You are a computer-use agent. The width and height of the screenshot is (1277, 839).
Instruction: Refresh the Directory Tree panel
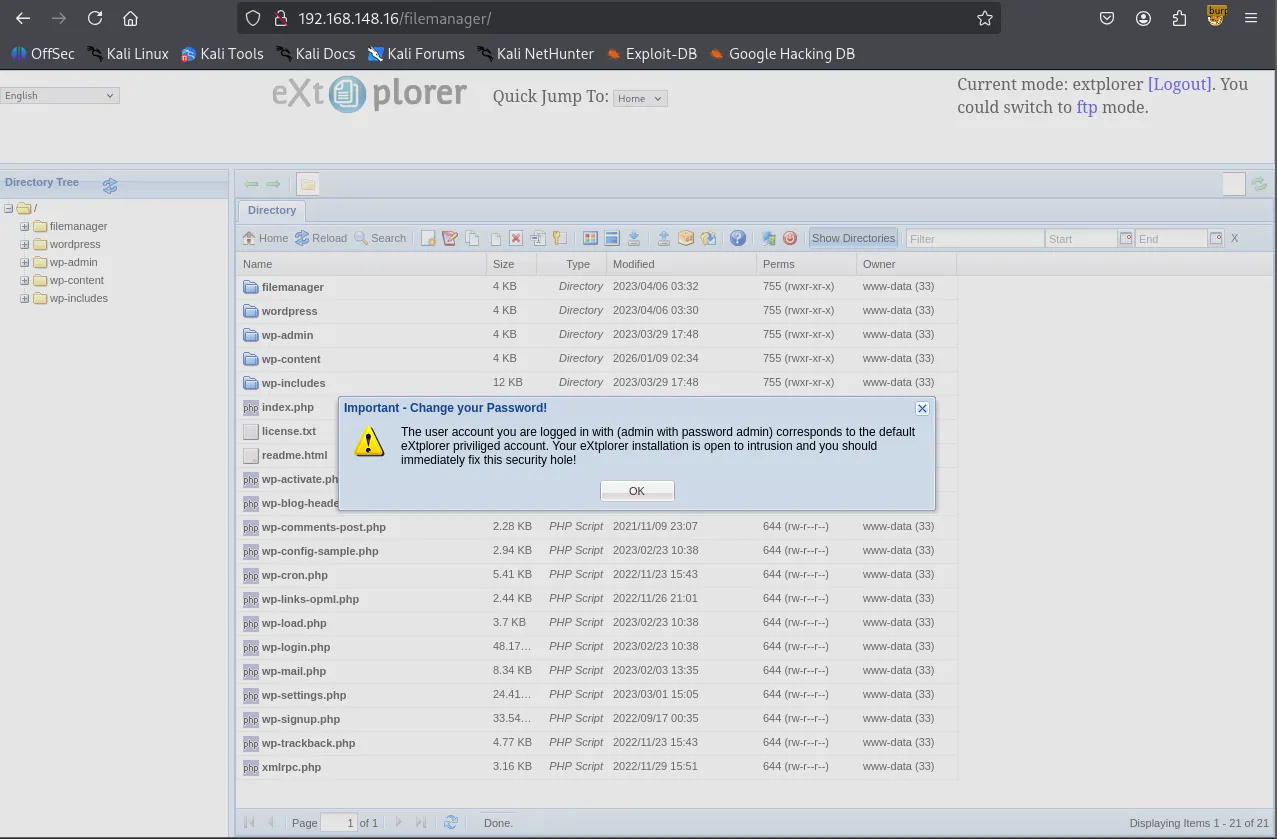click(x=110, y=185)
